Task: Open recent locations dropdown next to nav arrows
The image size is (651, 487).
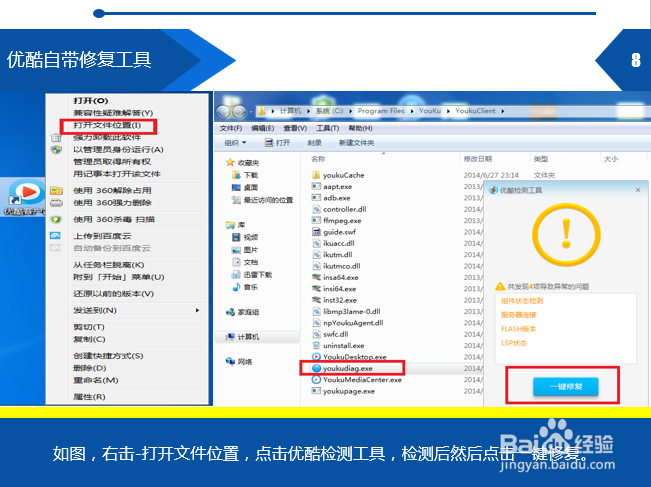Action: 251,112
